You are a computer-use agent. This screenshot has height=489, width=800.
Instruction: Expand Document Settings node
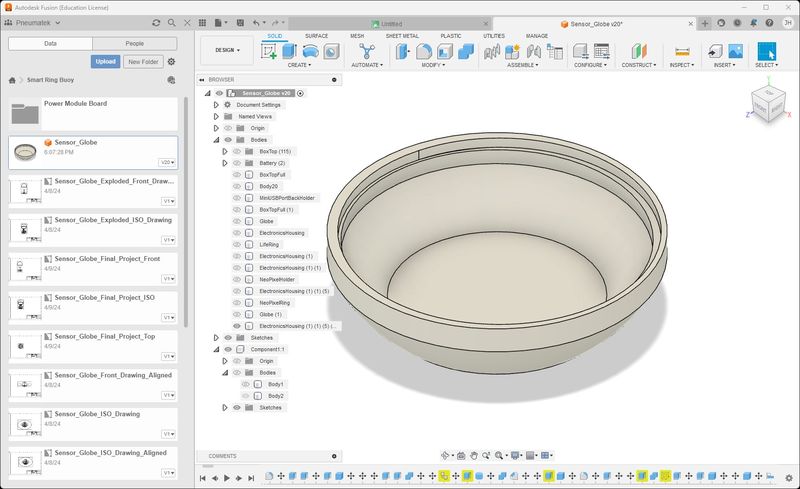(x=216, y=105)
